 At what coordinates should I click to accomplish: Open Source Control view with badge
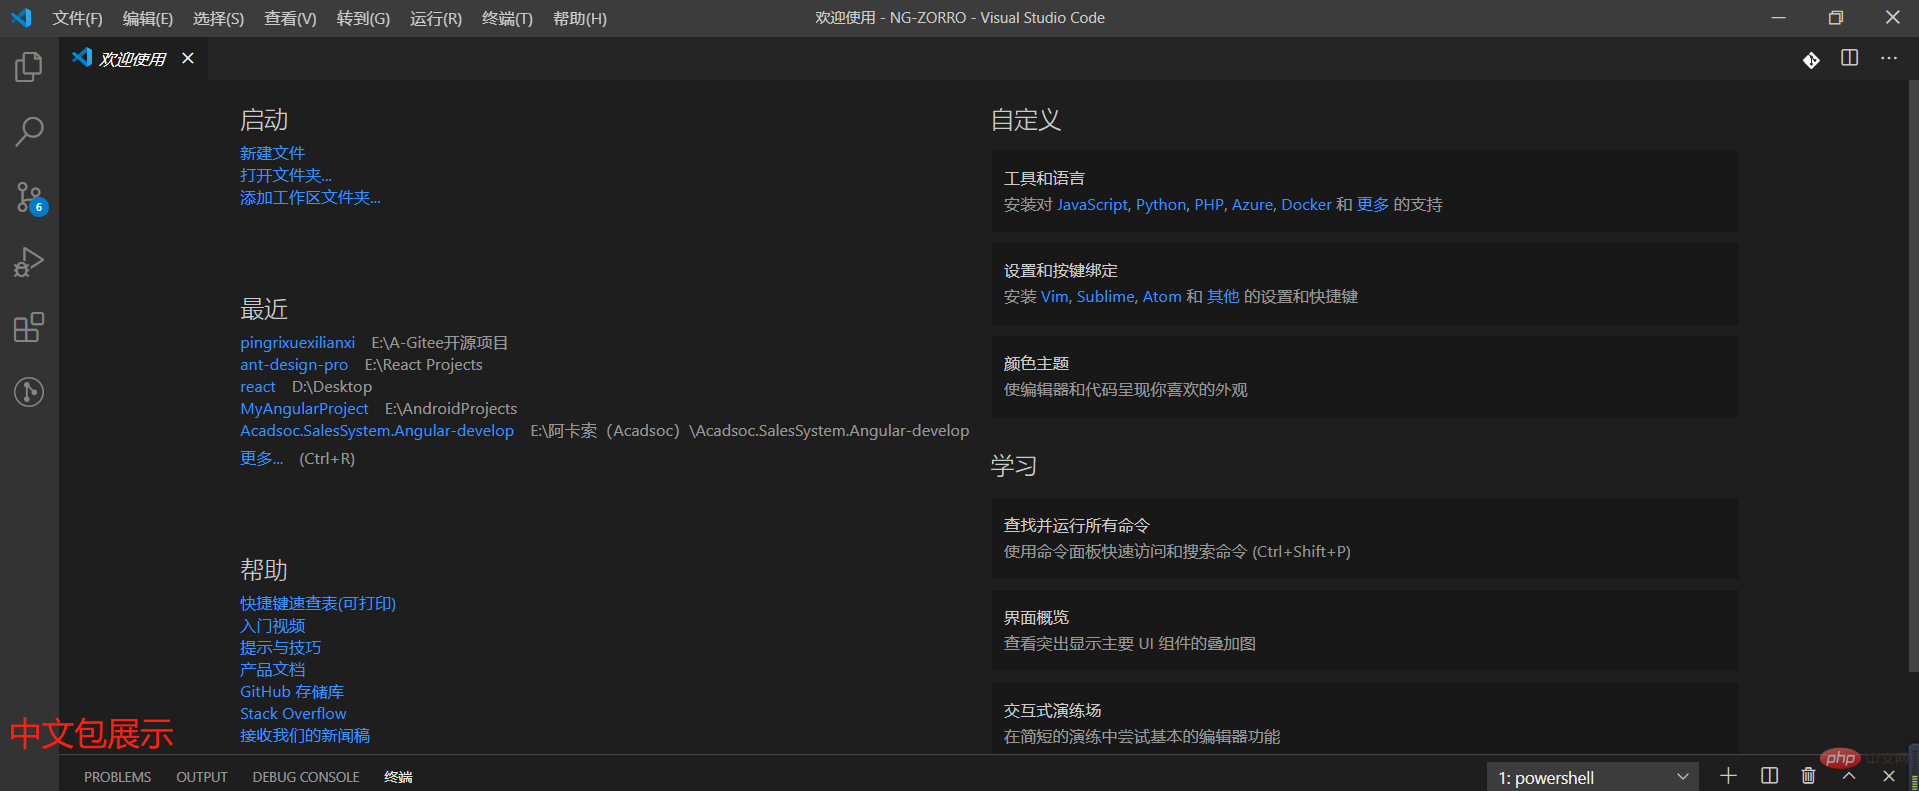tap(29, 197)
